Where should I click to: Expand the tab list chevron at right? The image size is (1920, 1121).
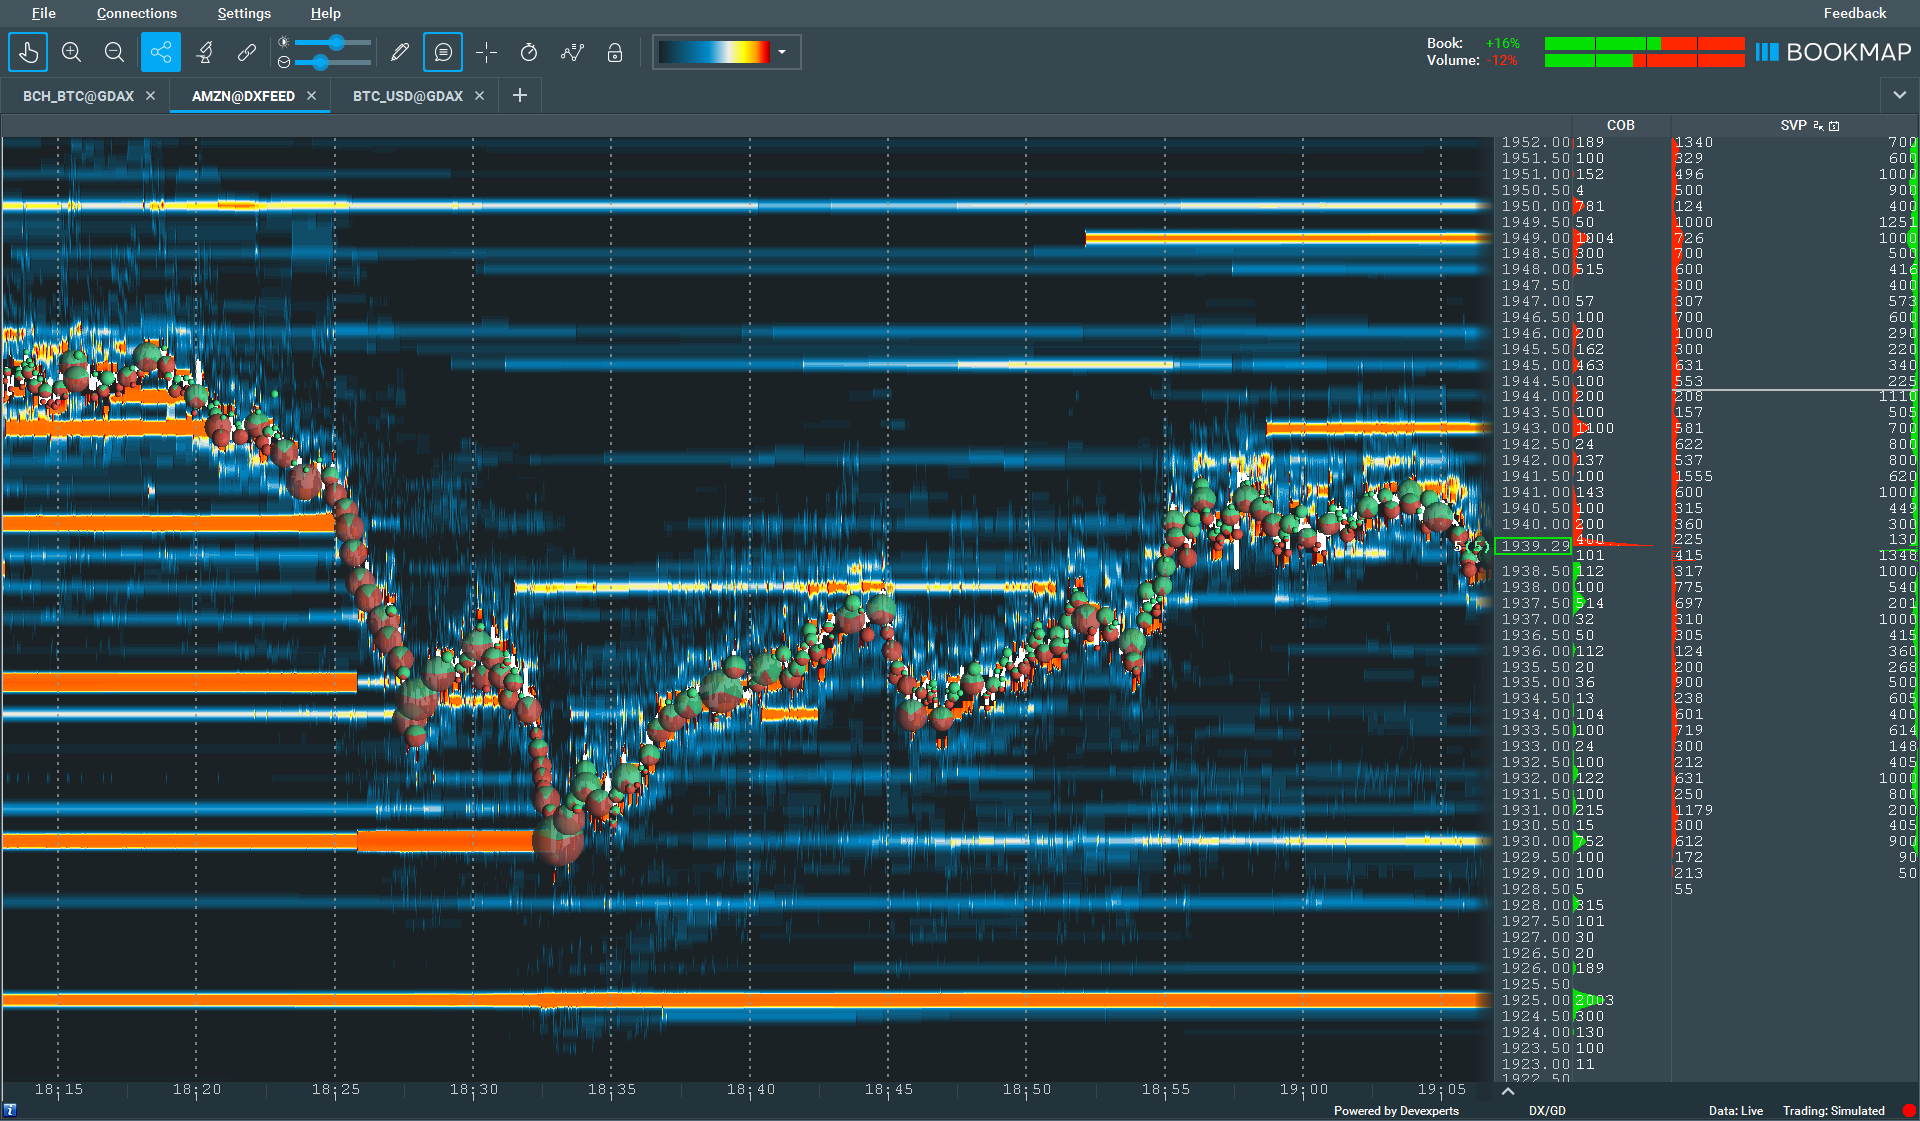[x=1899, y=95]
